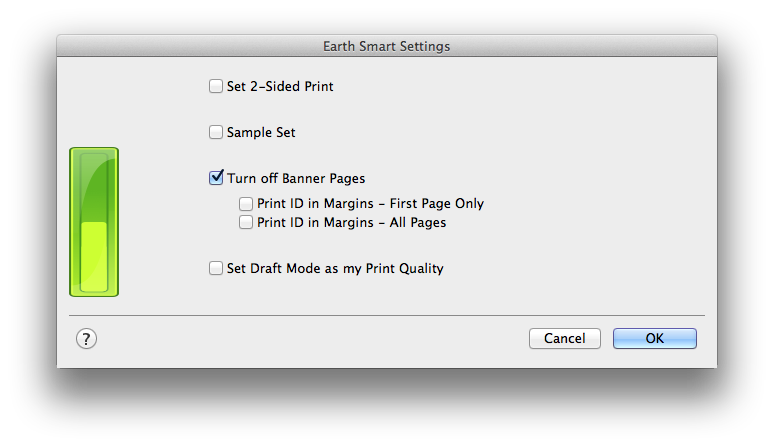Click the empty dialog area beside the help button
This screenshot has height=447, width=774.
(300, 340)
